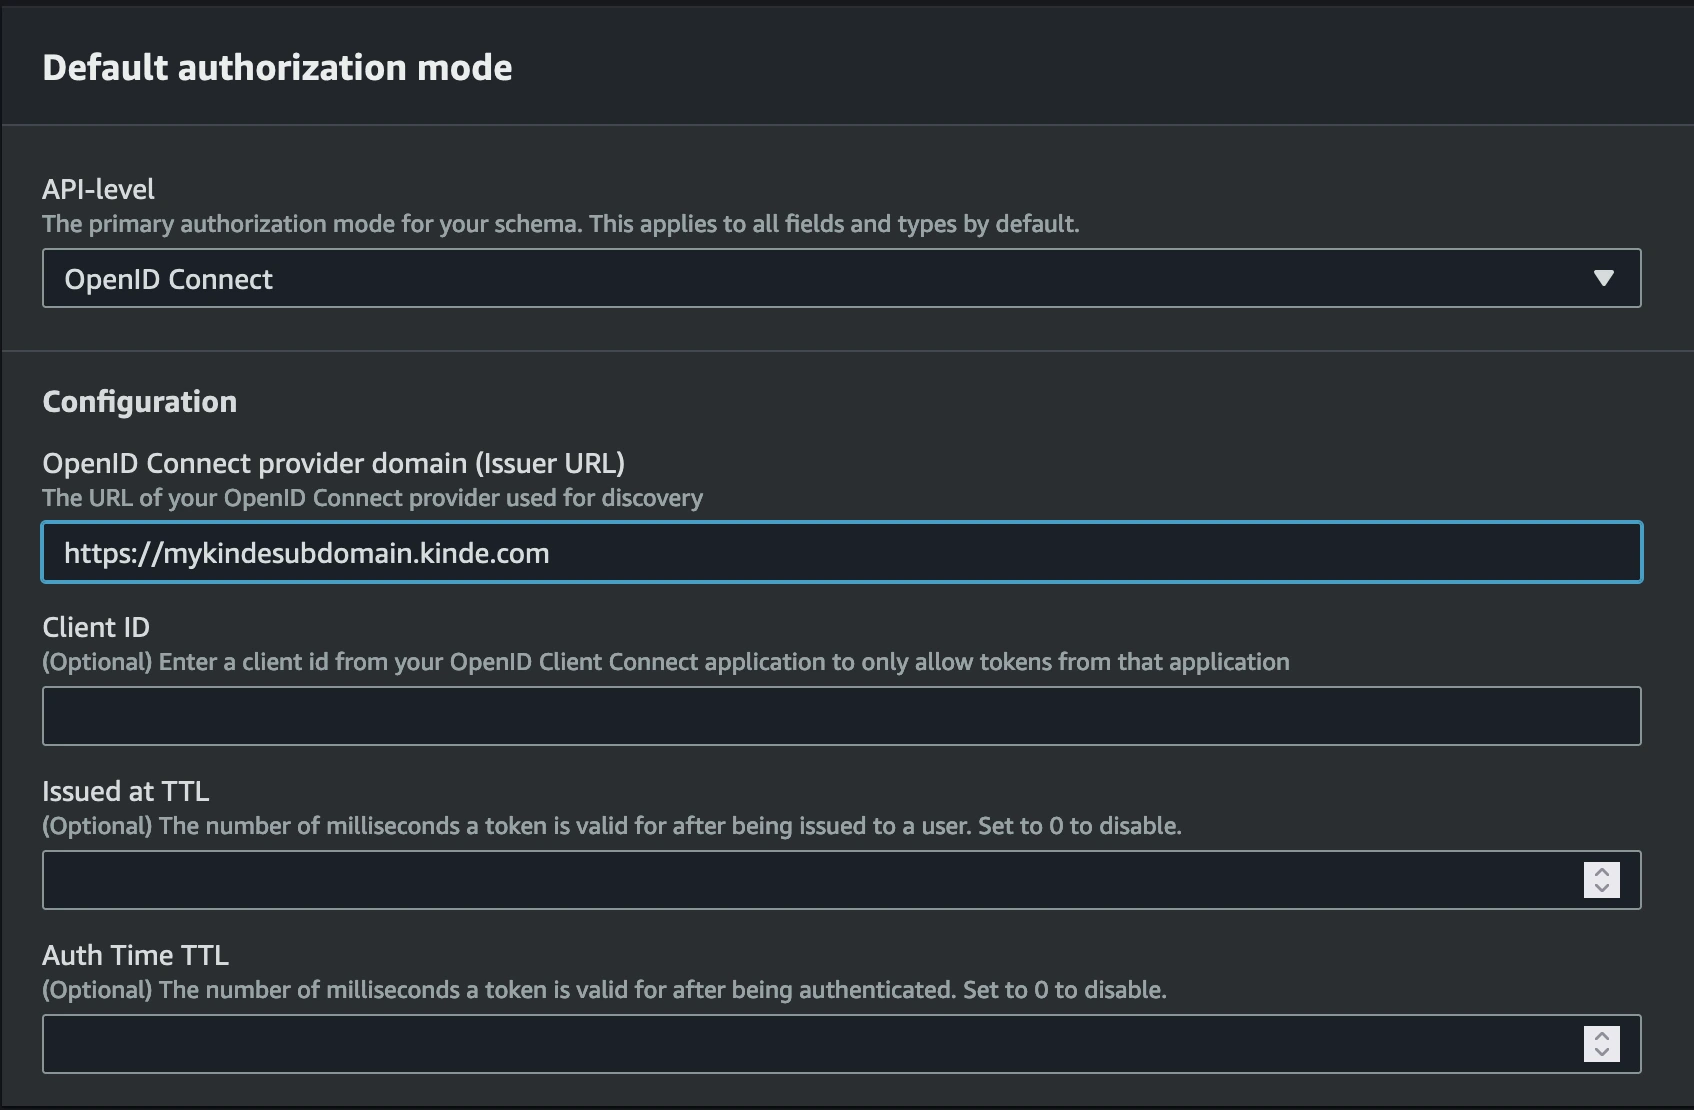Click the 'Default authorization mode' heading

[277, 67]
